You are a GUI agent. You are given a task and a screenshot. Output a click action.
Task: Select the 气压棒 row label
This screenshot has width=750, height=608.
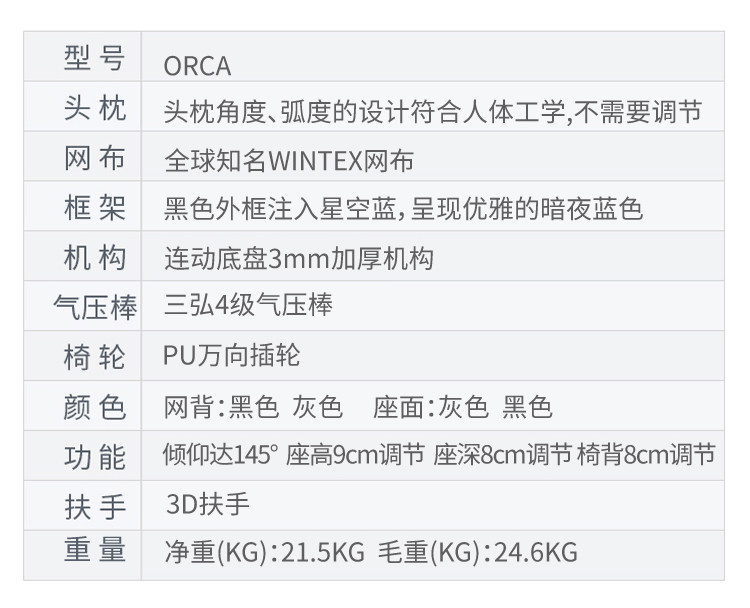click(95, 307)
